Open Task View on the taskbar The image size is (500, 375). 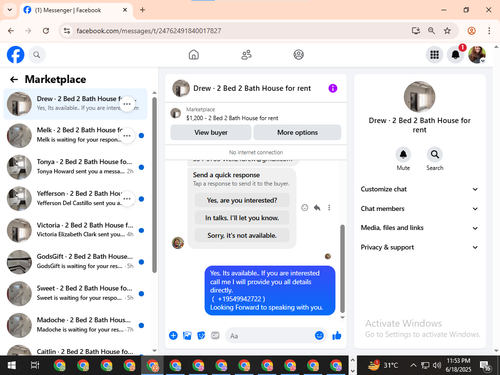coord(35,365)
